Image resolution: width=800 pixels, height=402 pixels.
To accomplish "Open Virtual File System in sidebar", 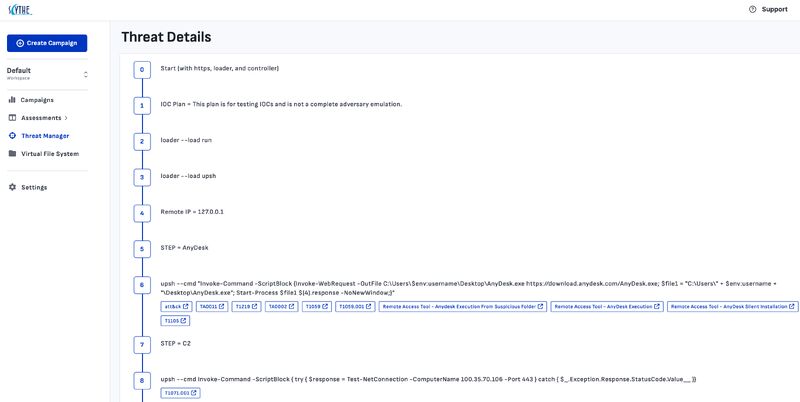I will pyautogui.click(x=49, y=154).
